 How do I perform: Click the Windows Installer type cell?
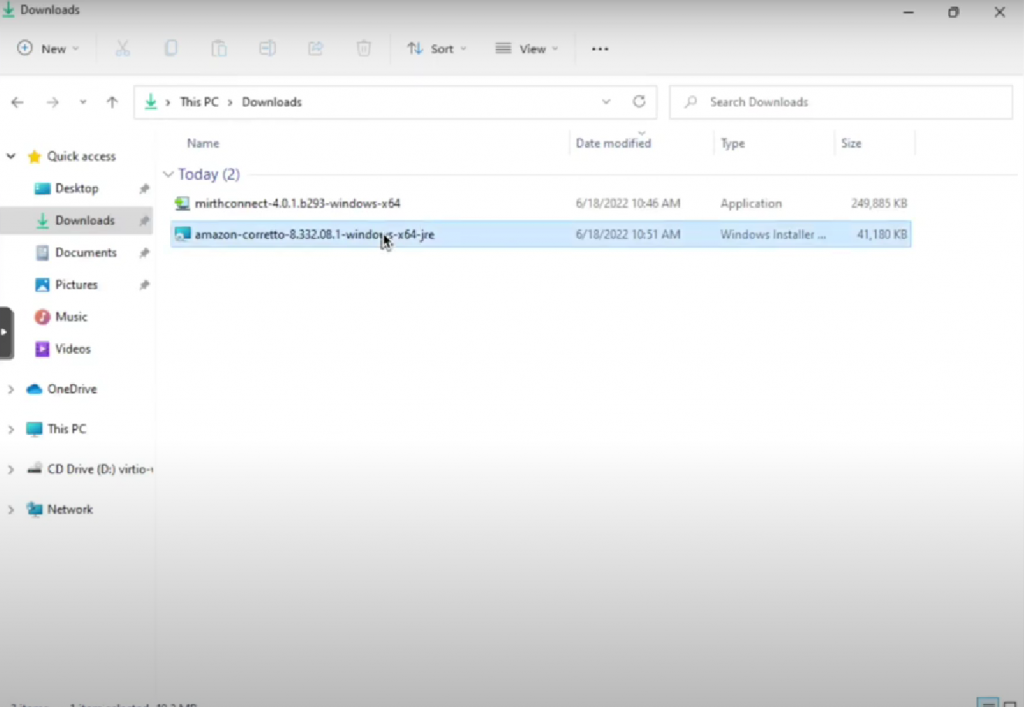773,234
